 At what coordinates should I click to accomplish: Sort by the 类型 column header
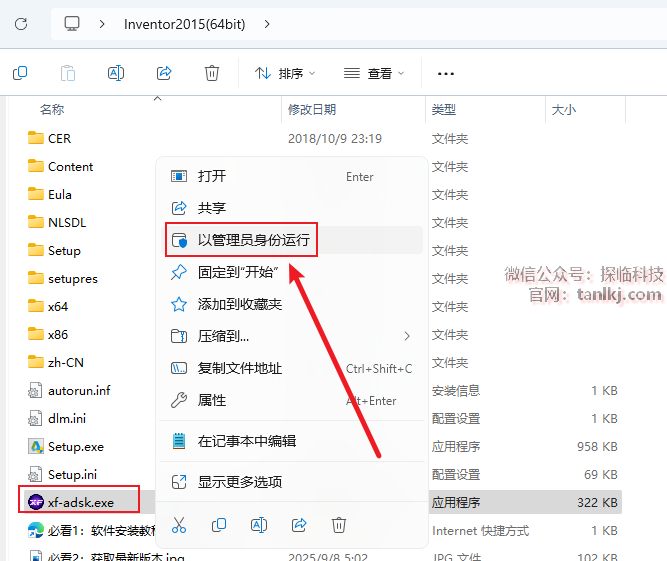click(x=444, y=110)
